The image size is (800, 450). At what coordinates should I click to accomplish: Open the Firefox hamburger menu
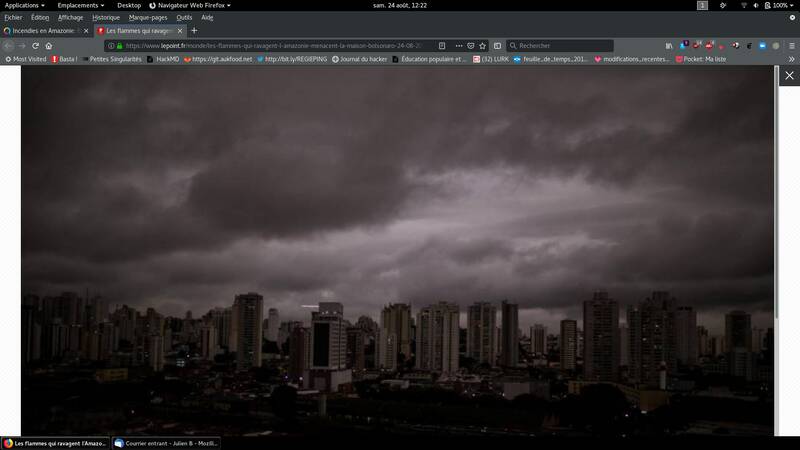pos(791,45)
